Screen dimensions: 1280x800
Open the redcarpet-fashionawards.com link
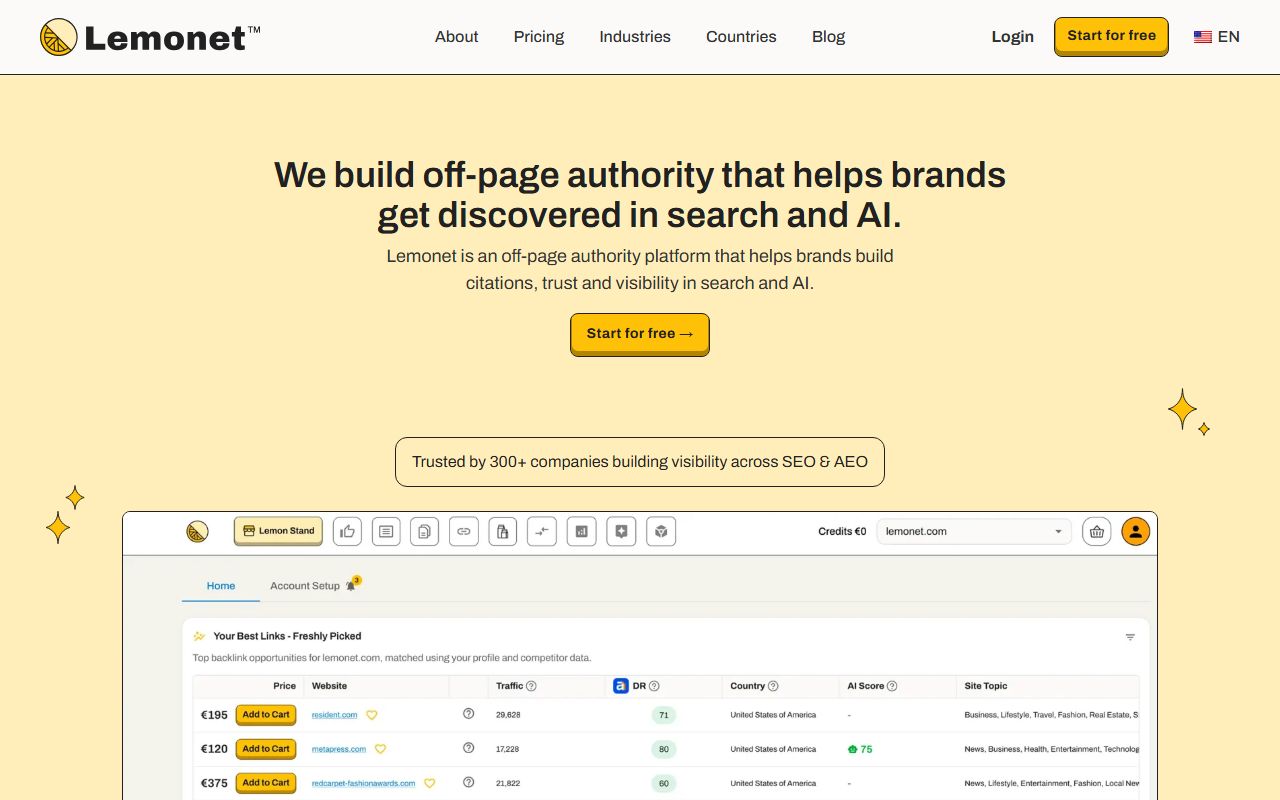coord(363,783)
